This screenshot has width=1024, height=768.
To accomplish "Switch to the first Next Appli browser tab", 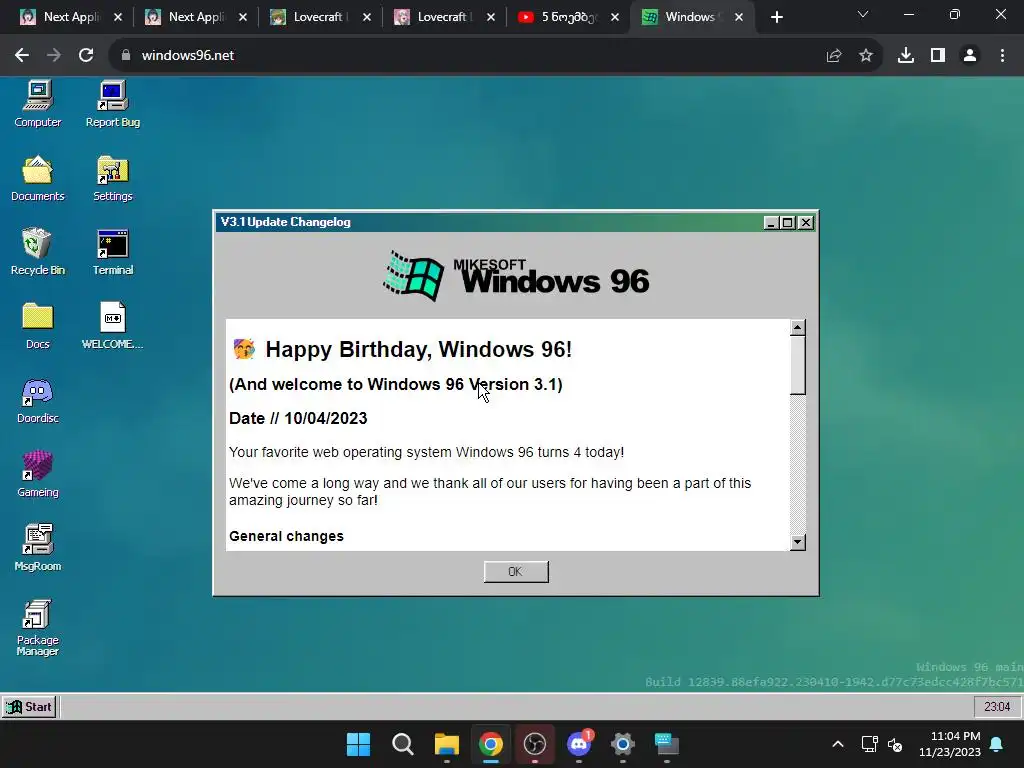I will pos(70,17).
